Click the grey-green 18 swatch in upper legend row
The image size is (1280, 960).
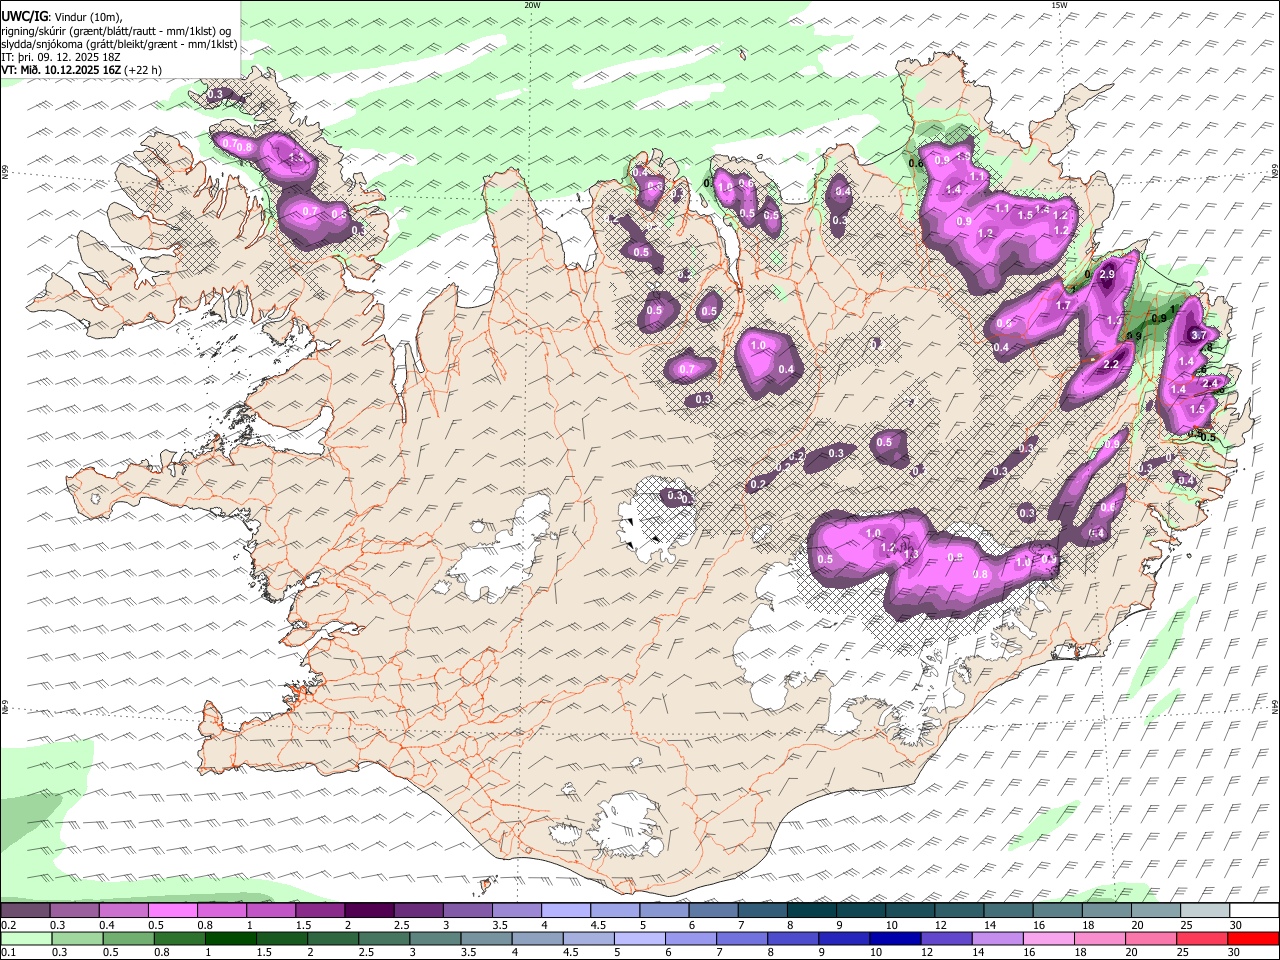pos(1106,911)
